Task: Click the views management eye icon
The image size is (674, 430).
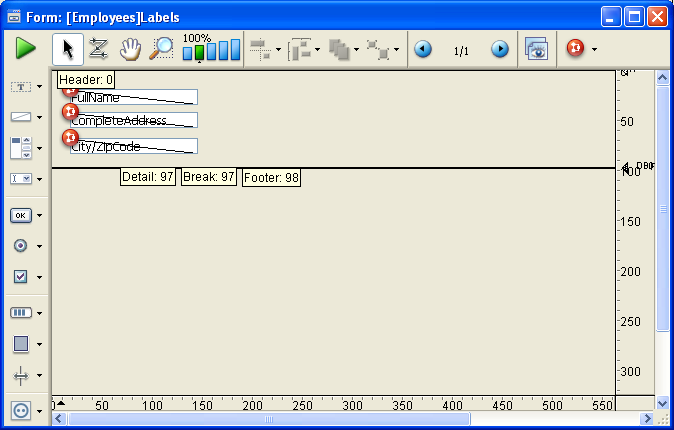Action: coord(536,49)
